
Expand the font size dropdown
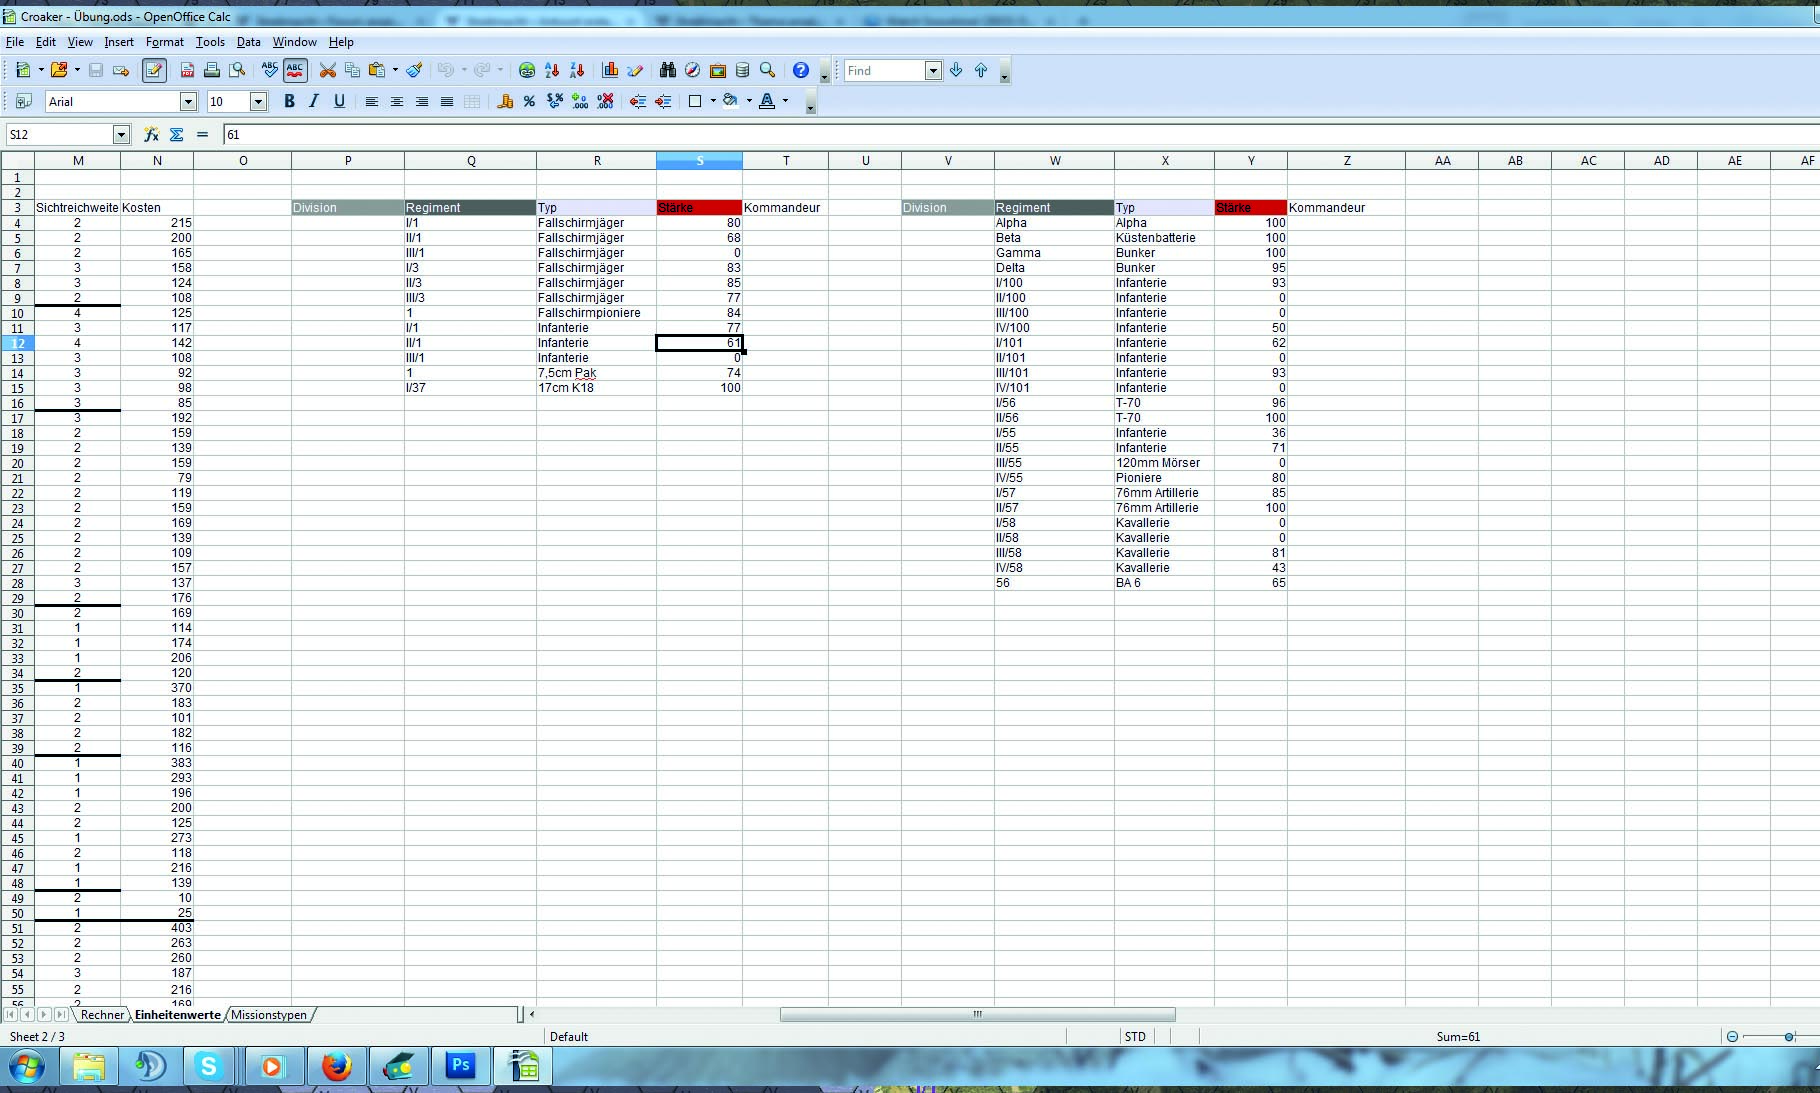(258, 101)
